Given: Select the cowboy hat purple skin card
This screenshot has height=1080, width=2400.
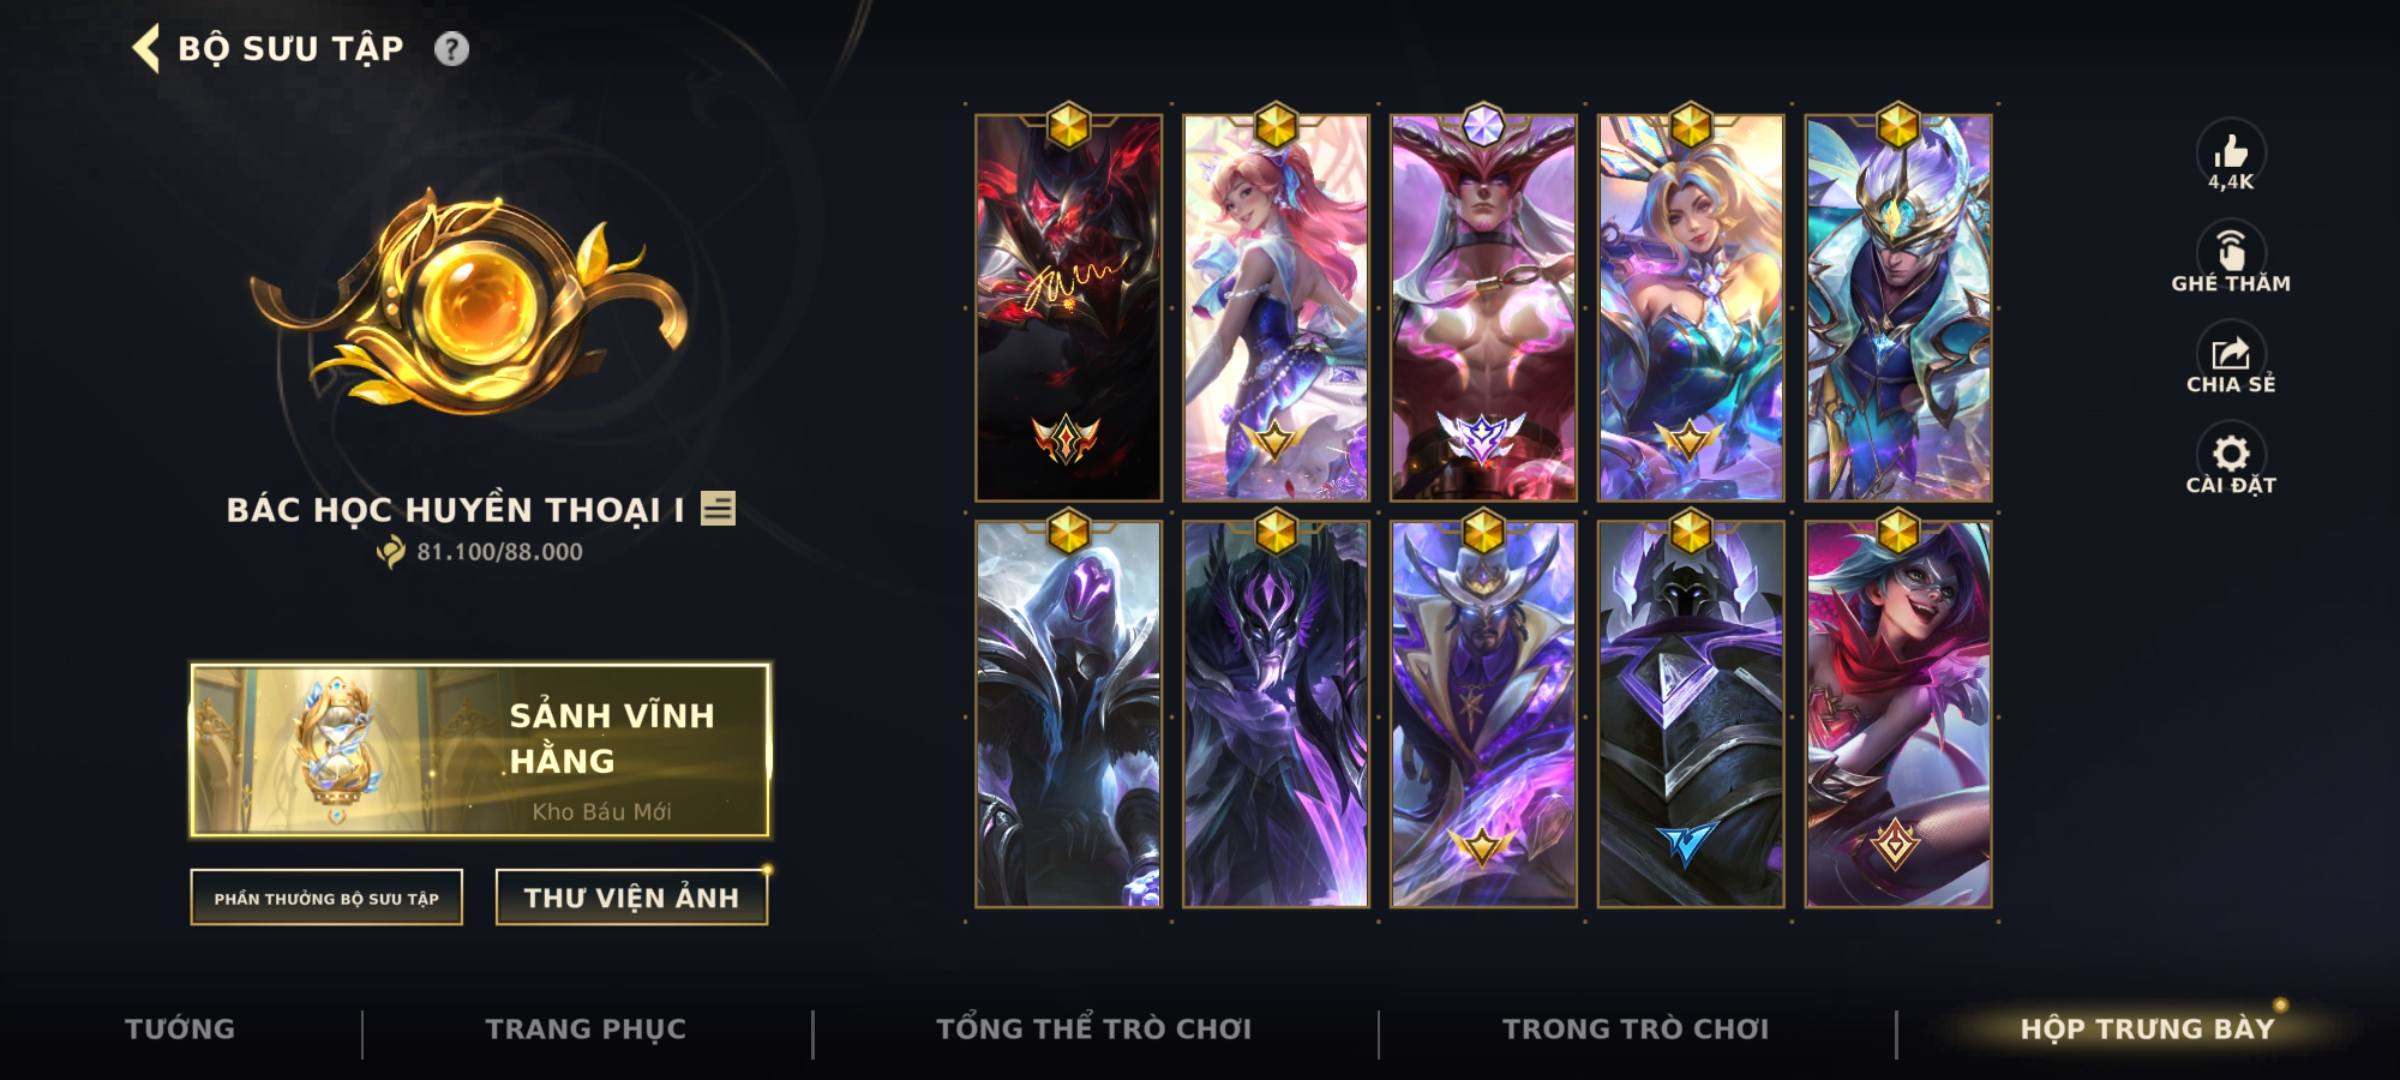Looking at the screenshot, I should coord(1483,714).
